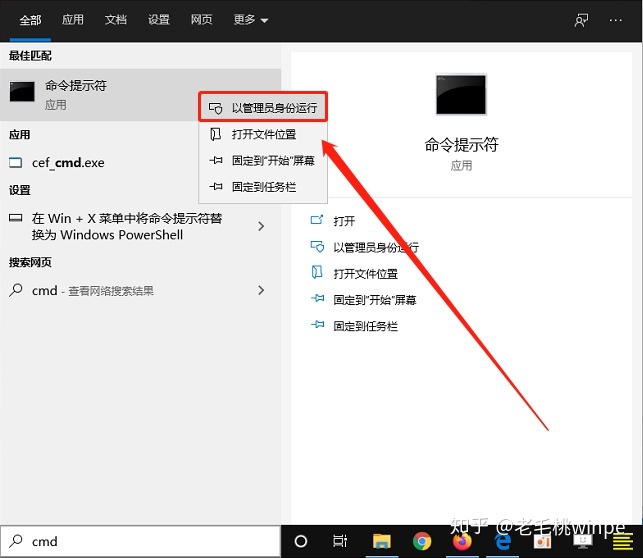Open the three-dots options menu
Viewport: 643px width, 558px height.
coord(616,20)
